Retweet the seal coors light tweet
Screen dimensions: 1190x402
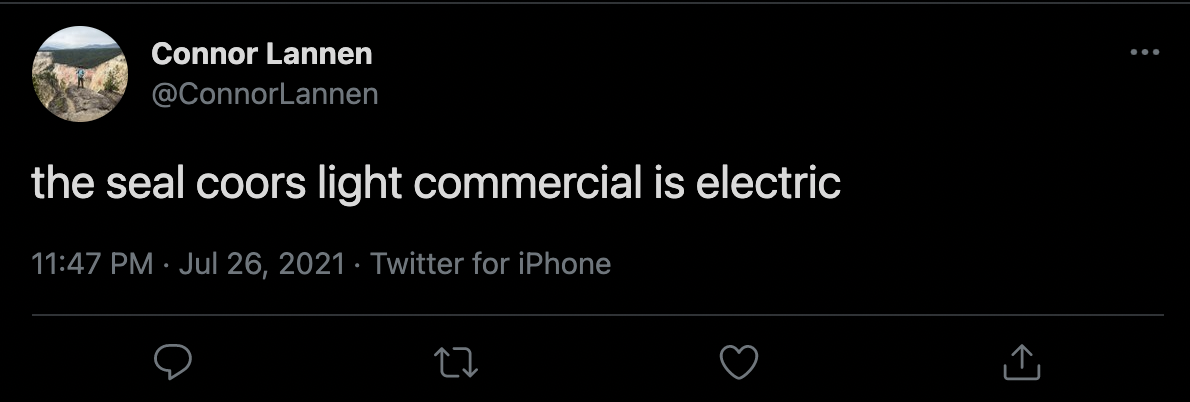point(456,363)
